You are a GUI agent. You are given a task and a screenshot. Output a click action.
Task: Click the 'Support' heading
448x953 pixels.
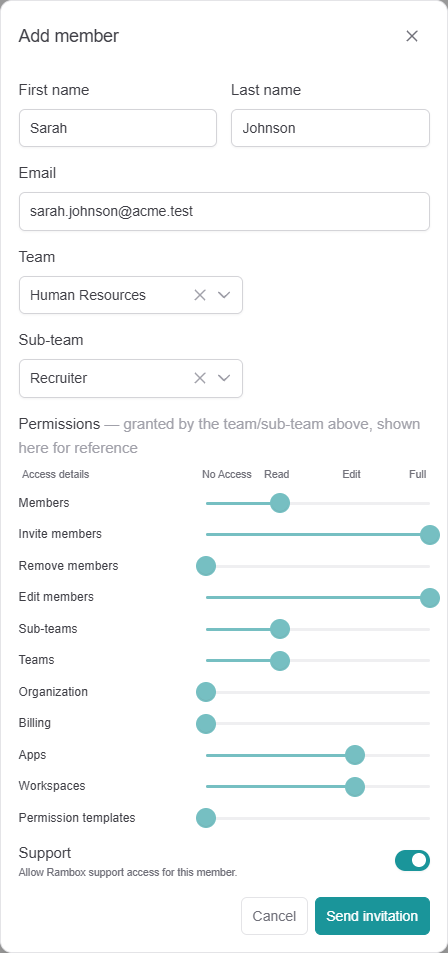45,853
